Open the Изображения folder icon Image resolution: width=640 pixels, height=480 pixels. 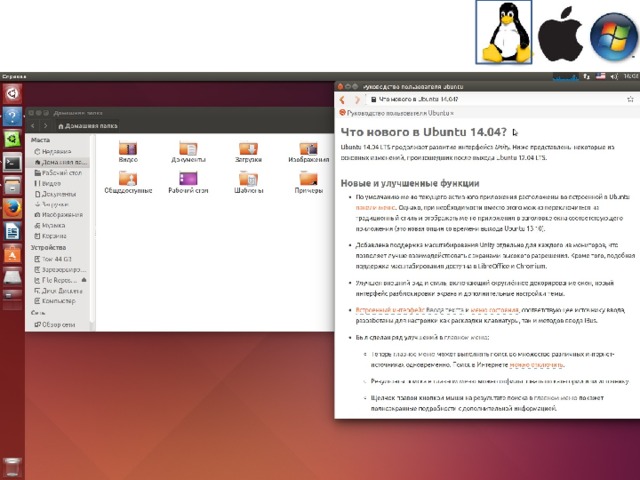pos(309,152)
